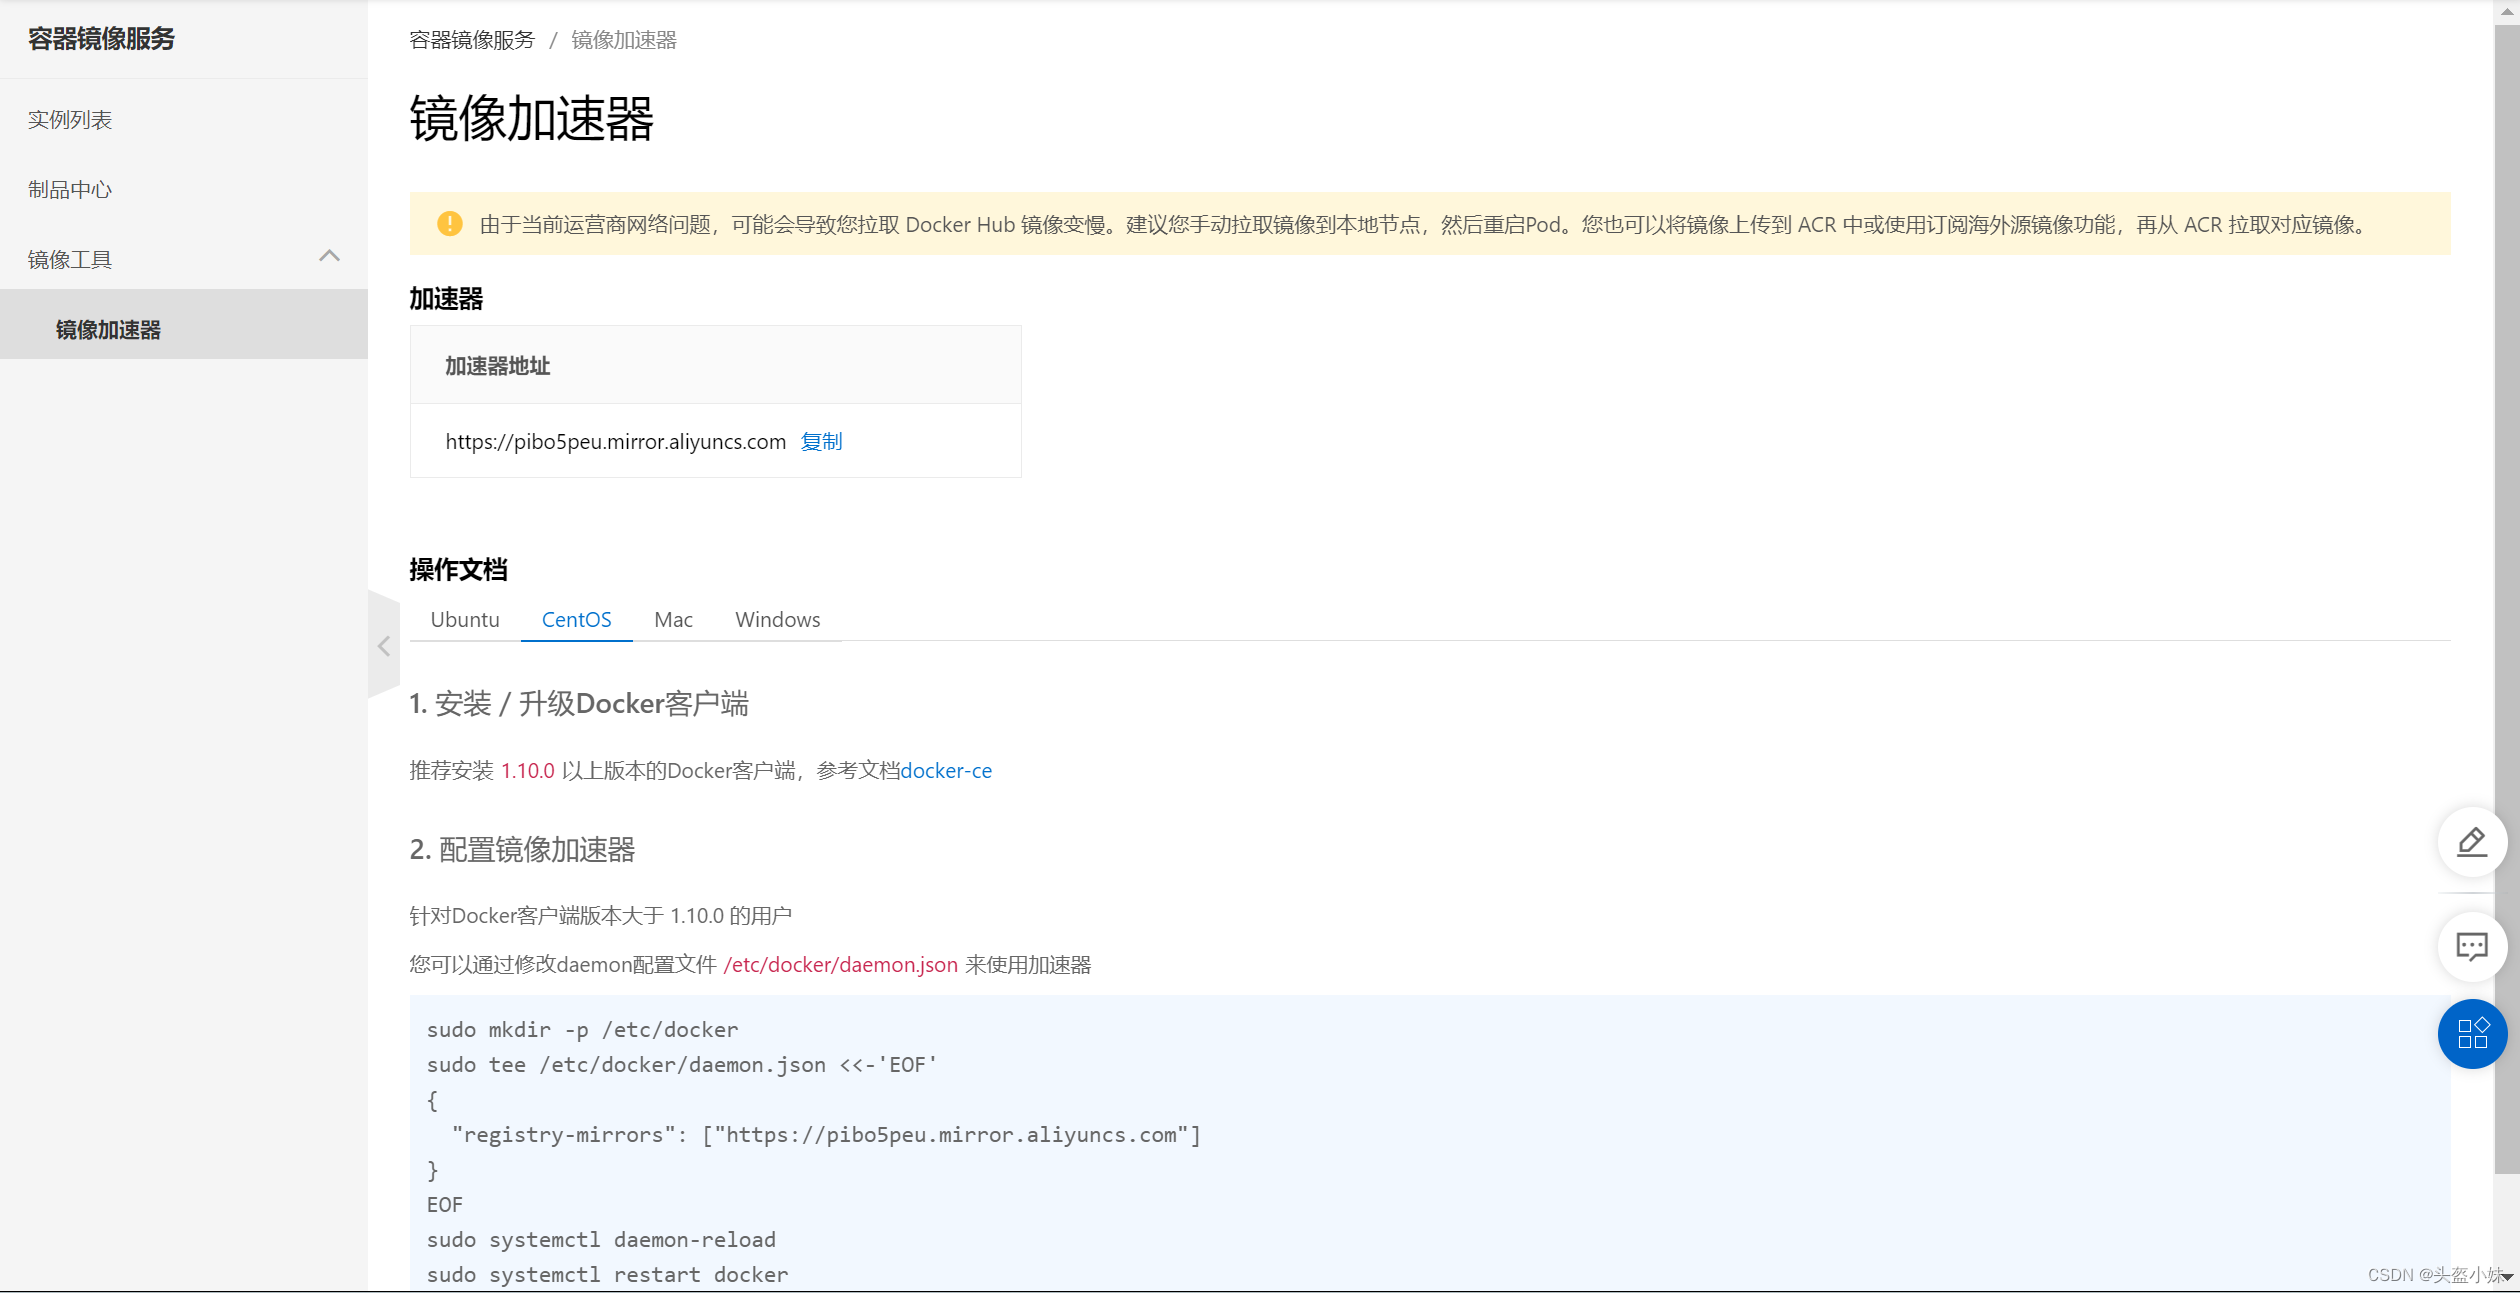Click scrollbar up arrow at top right
Screen dimensions: 2520x1293
[2507, 10]
